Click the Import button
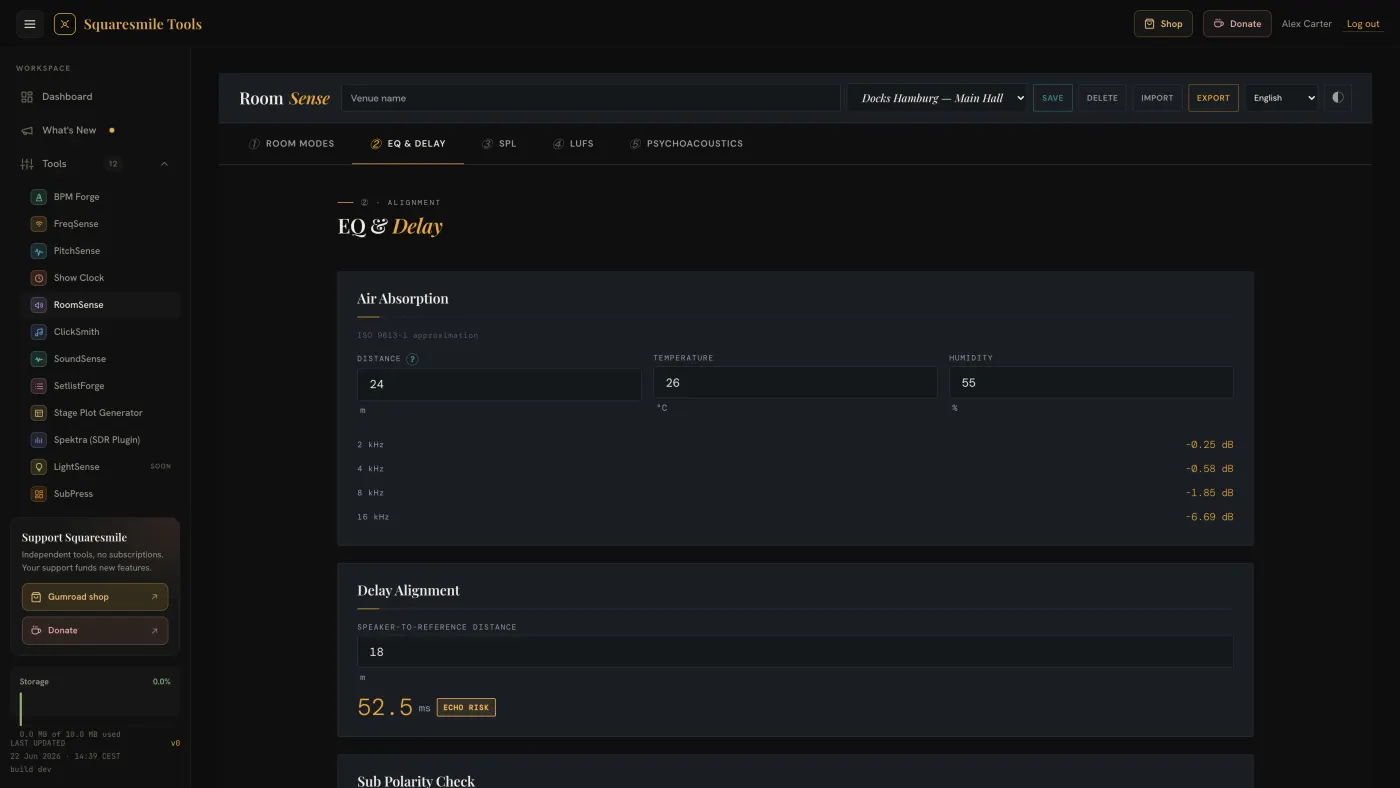Viewport: 1400px width, 788px height. (1157, 98)
